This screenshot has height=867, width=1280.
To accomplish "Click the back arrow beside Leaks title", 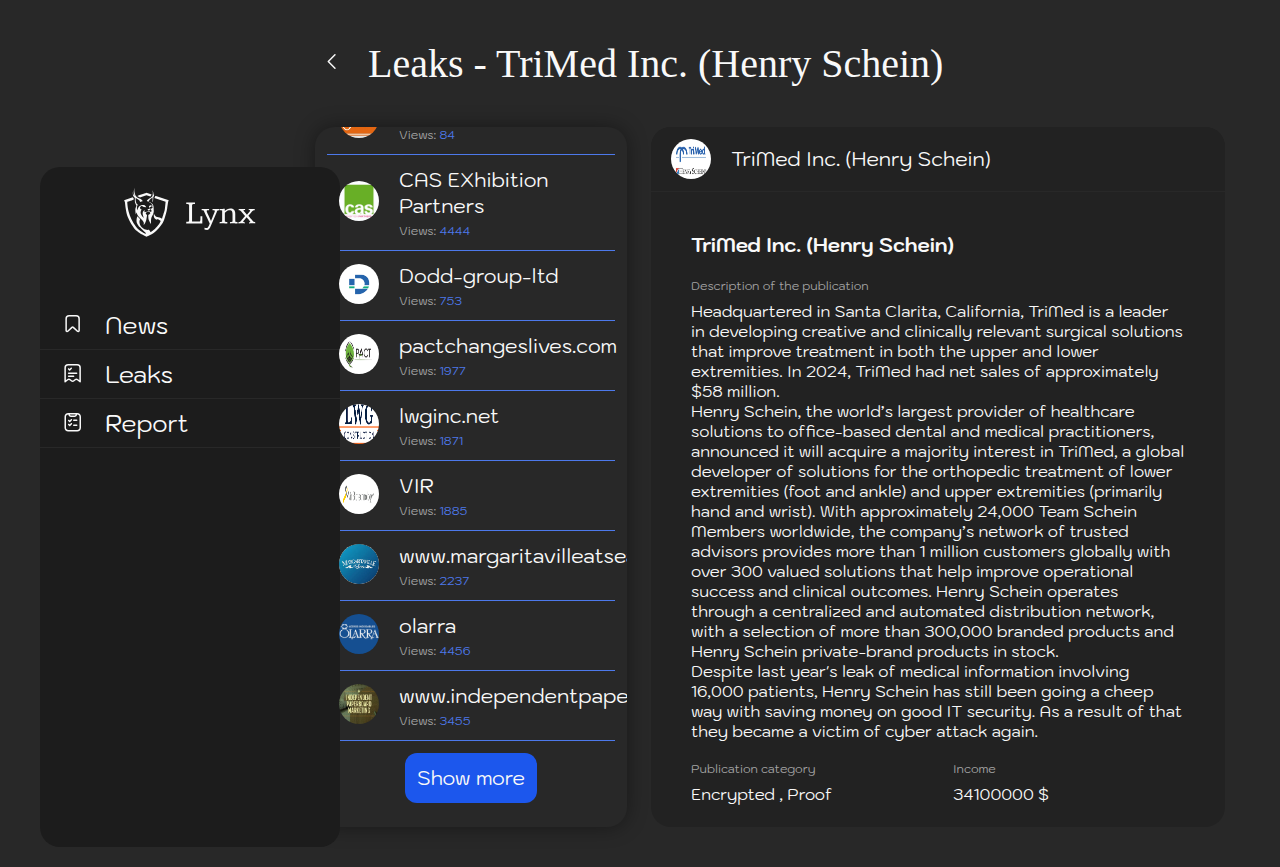I will [332, 62].
